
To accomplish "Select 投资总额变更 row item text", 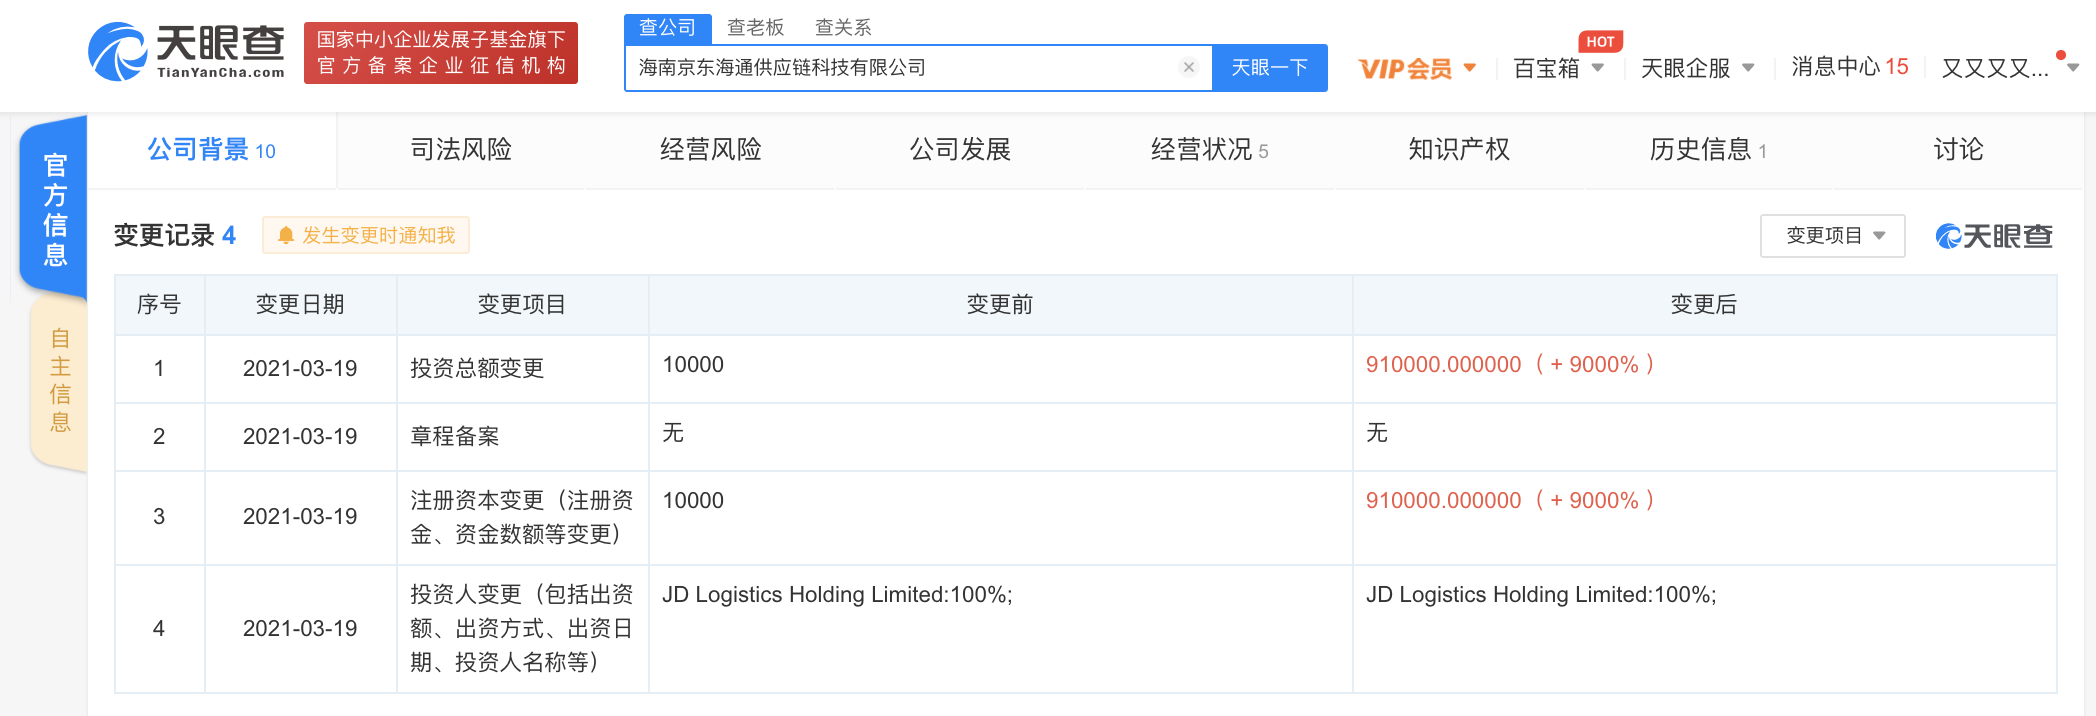I will coord(477,368).
